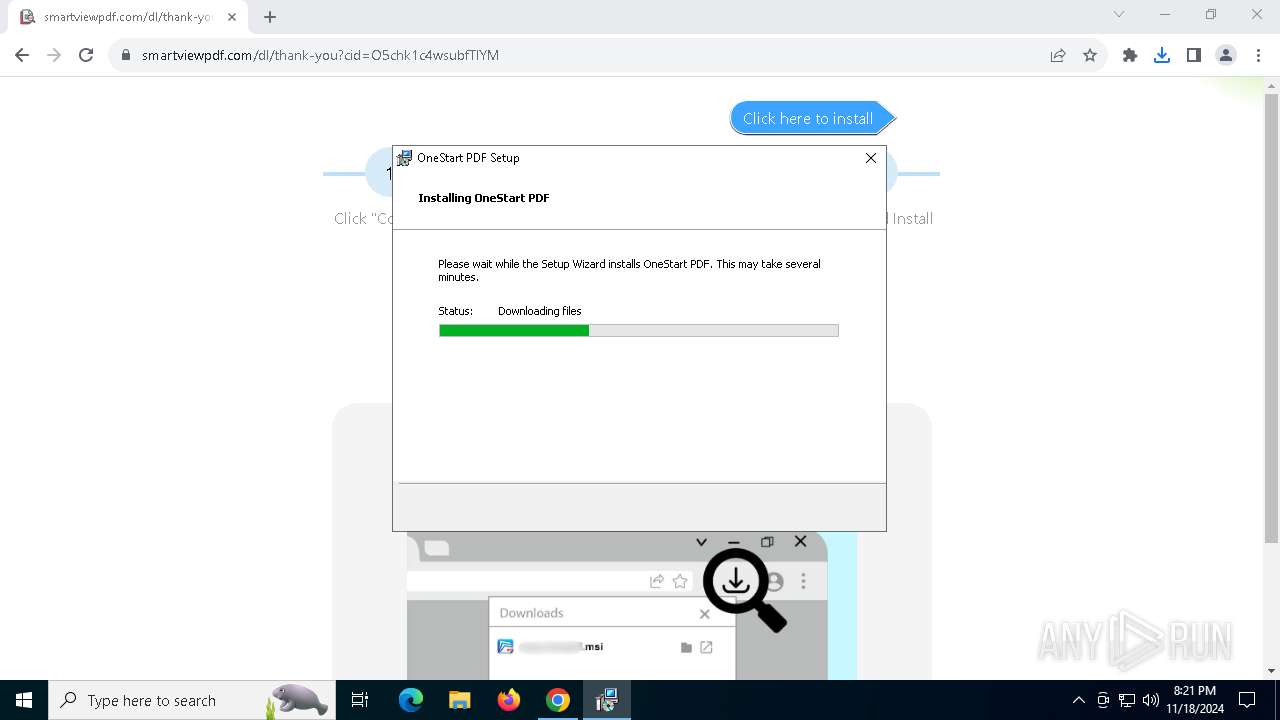Launch Microsoft Edge from taskbar

tap(411, 700)
